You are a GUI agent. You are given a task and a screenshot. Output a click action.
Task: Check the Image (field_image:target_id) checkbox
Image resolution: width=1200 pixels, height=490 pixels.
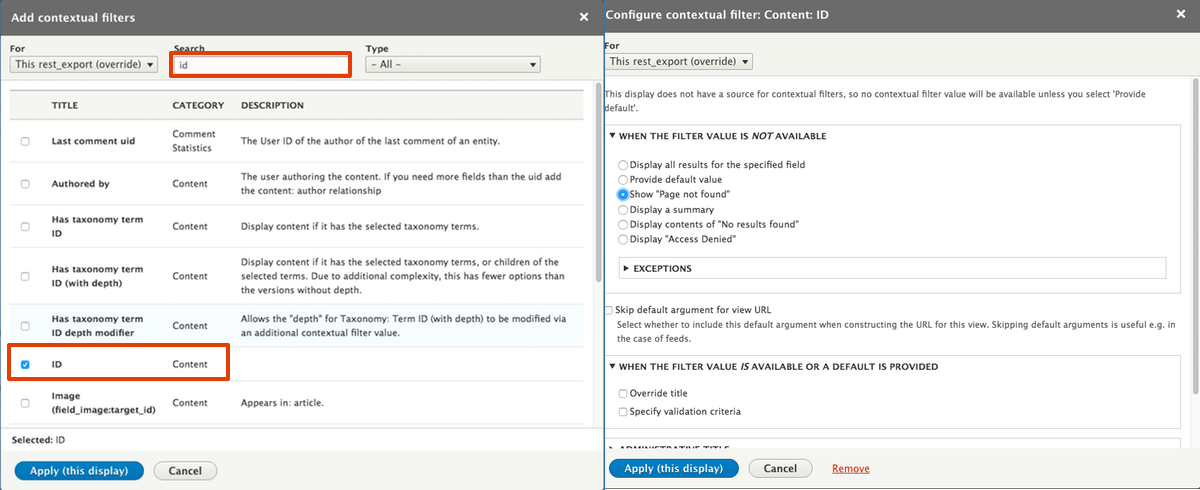pyautogui.click(x=25, y=403)
